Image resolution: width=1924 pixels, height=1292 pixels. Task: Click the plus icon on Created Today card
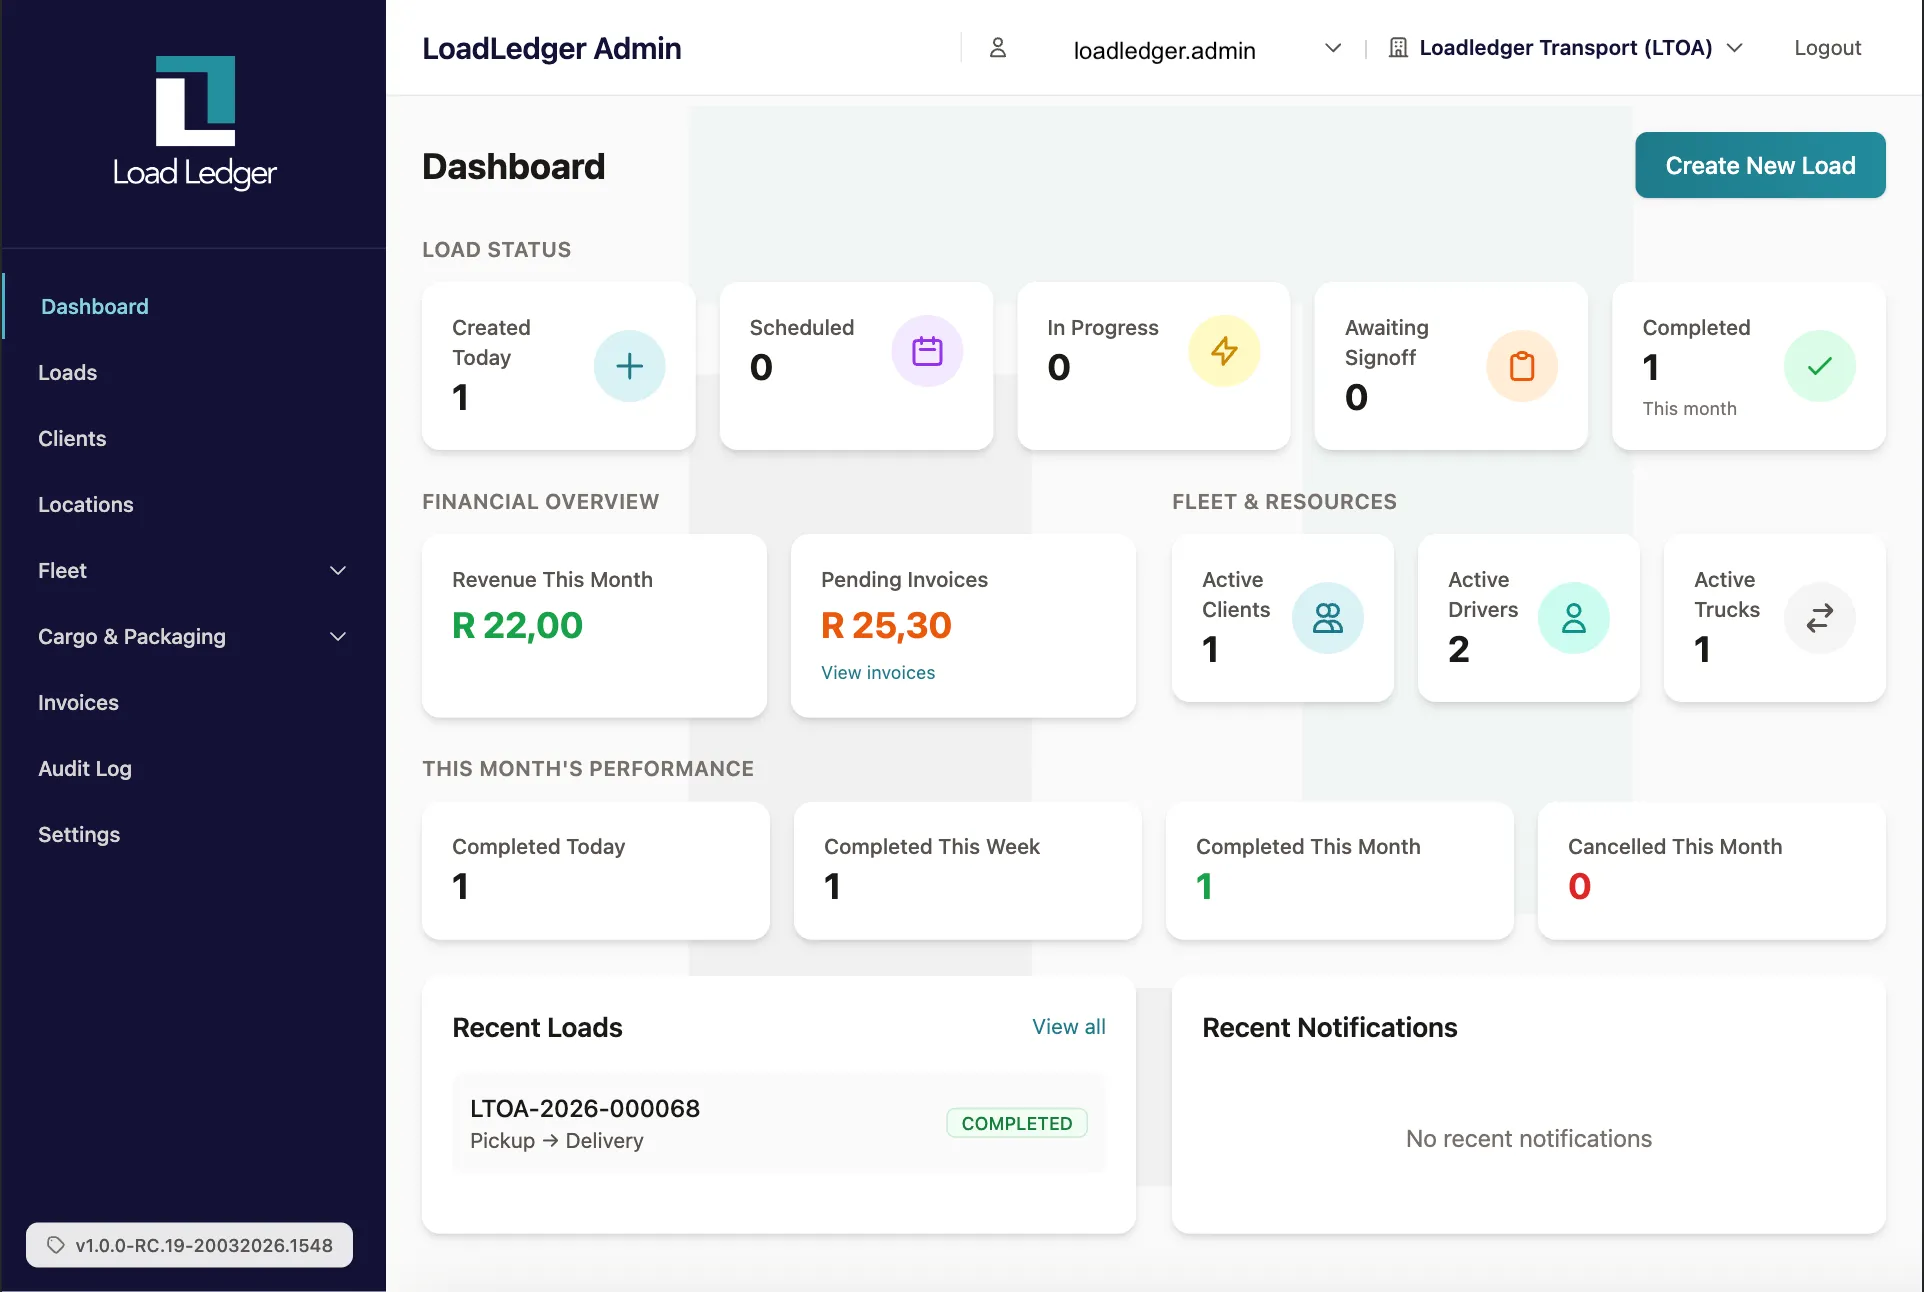pyautogui.click(x=630, y=366)
